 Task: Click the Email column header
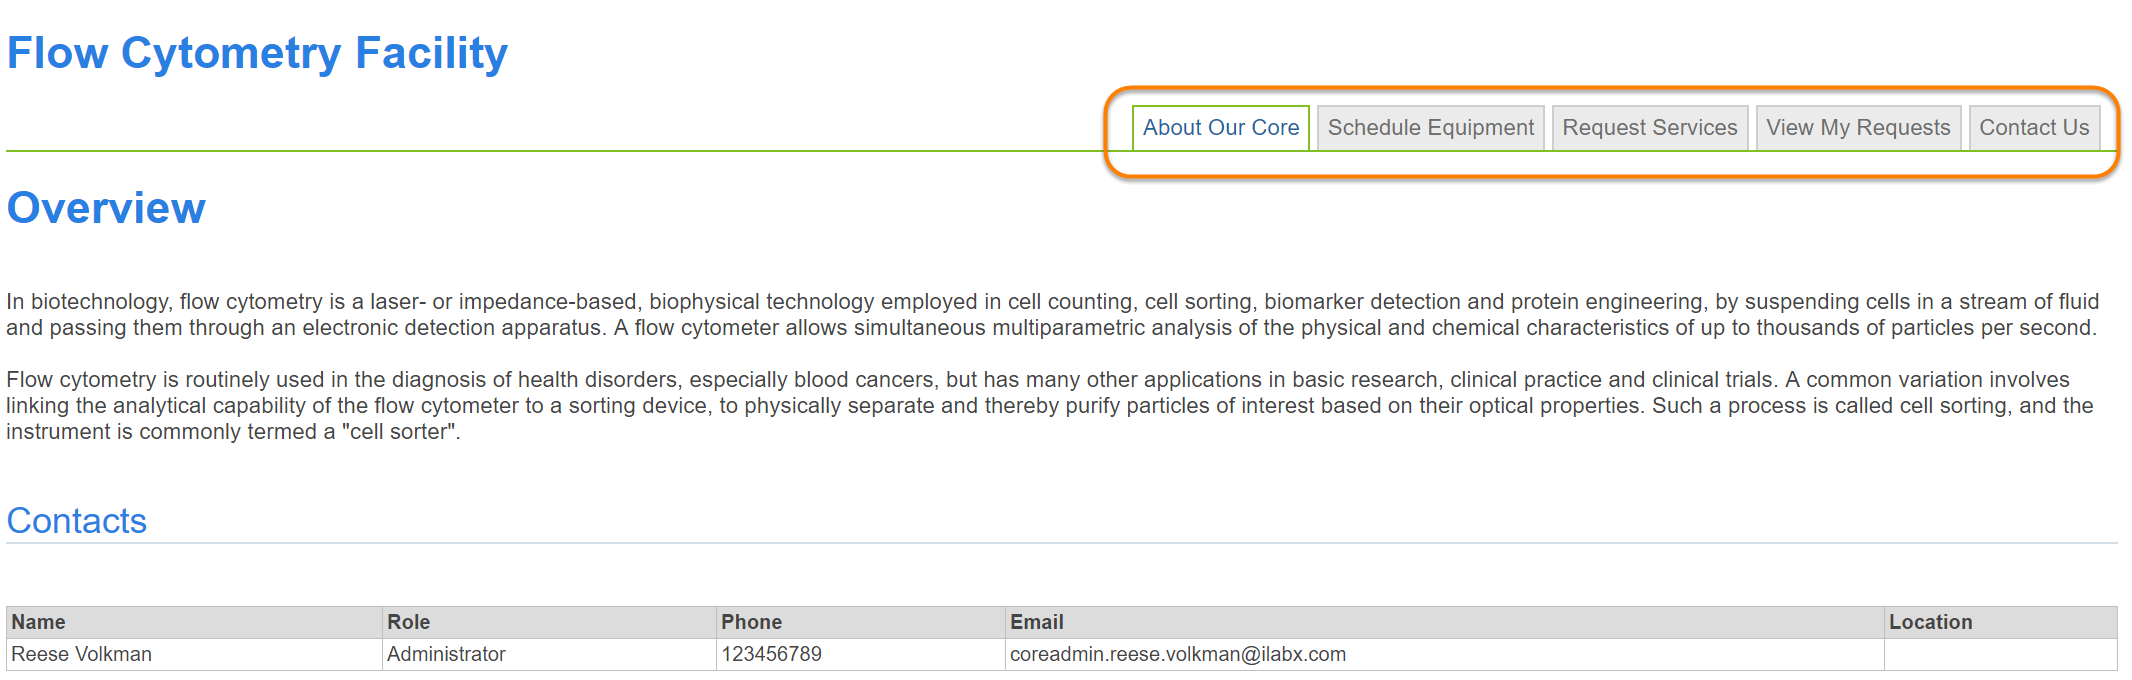[x=1036, y=622]
